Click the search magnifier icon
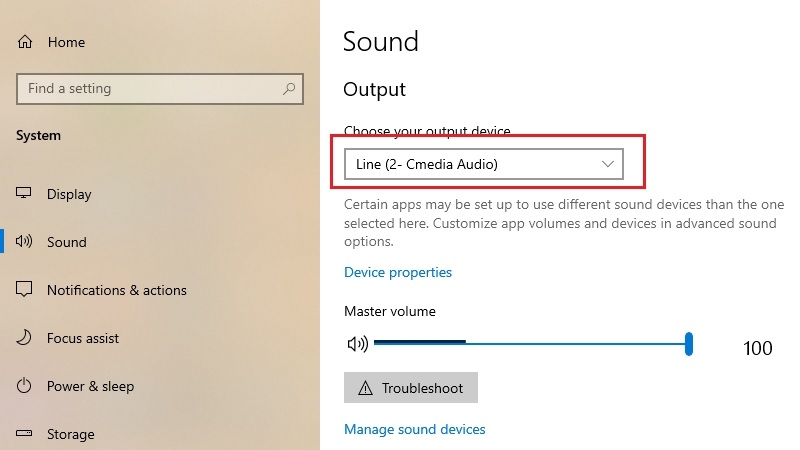800x450 pixels. (x=289, y=89)
